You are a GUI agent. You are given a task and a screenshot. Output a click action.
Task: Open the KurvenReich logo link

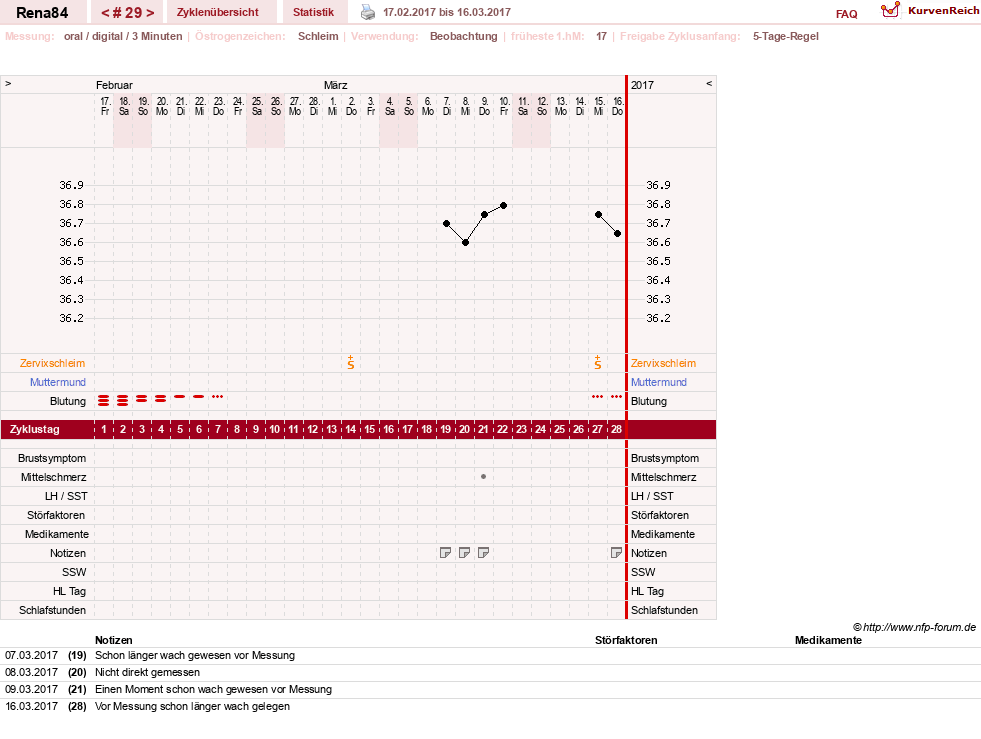930,11
